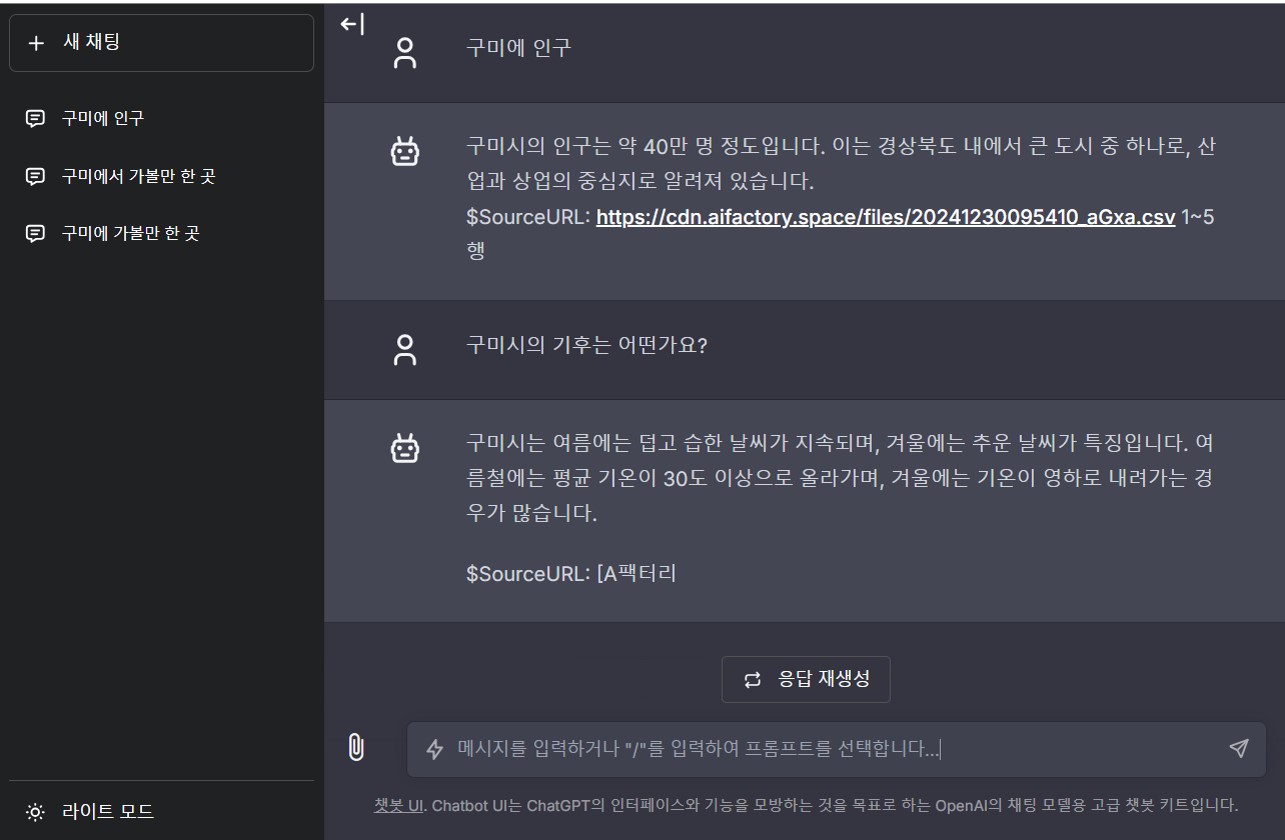Start a new chat with 새 채팅

coord(161,43)
